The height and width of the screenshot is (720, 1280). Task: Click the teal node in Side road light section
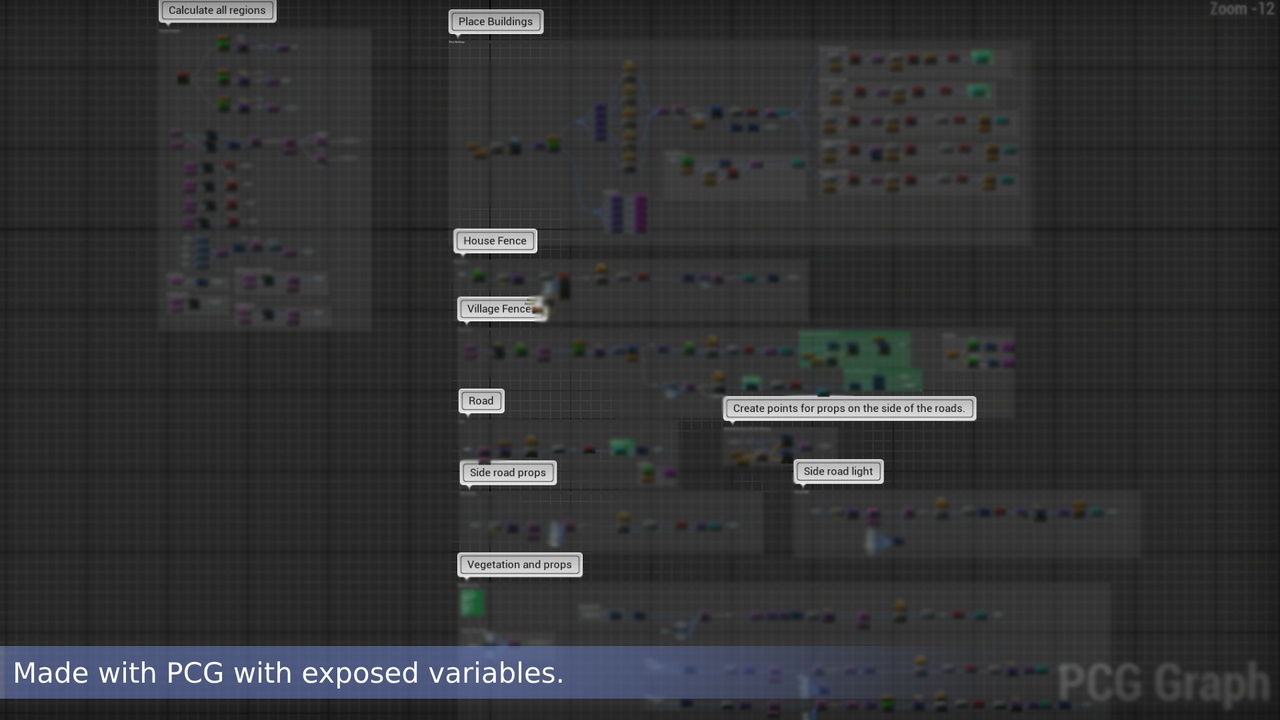coord(1095,512)
